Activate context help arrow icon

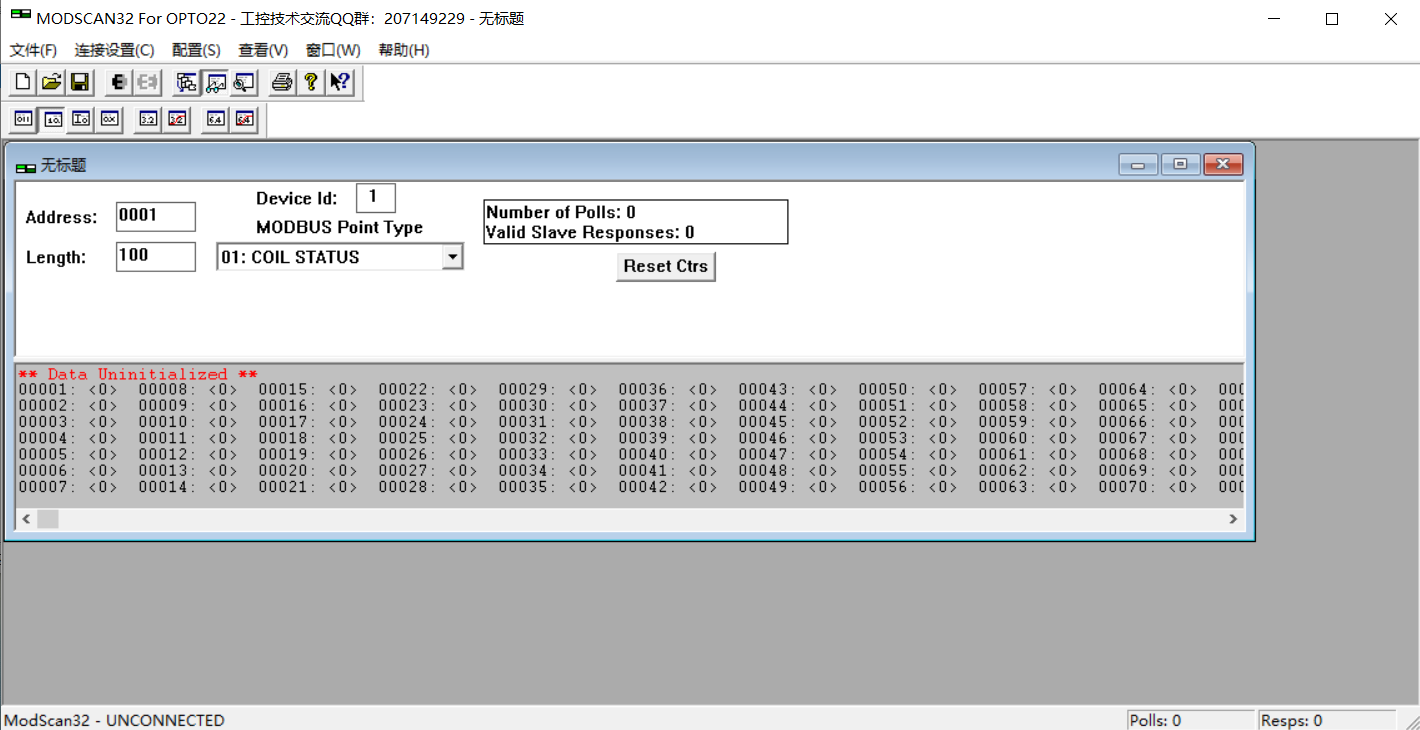[339, 81]
